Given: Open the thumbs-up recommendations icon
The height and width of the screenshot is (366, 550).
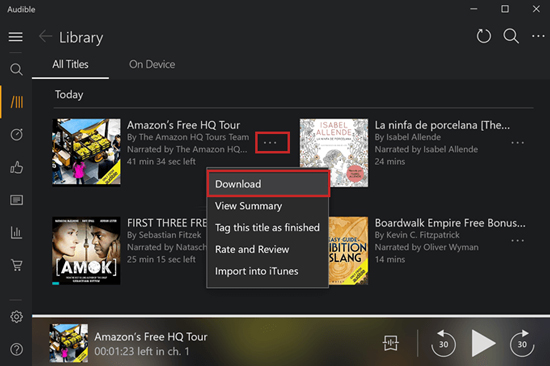Looking at the screenshot, I should point(16,167).
